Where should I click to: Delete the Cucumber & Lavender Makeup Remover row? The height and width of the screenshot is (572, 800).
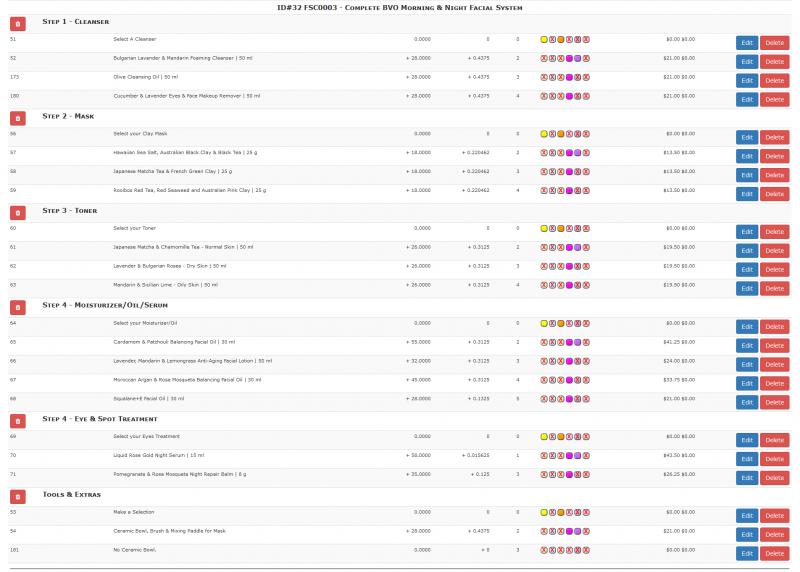coord(774,100)
